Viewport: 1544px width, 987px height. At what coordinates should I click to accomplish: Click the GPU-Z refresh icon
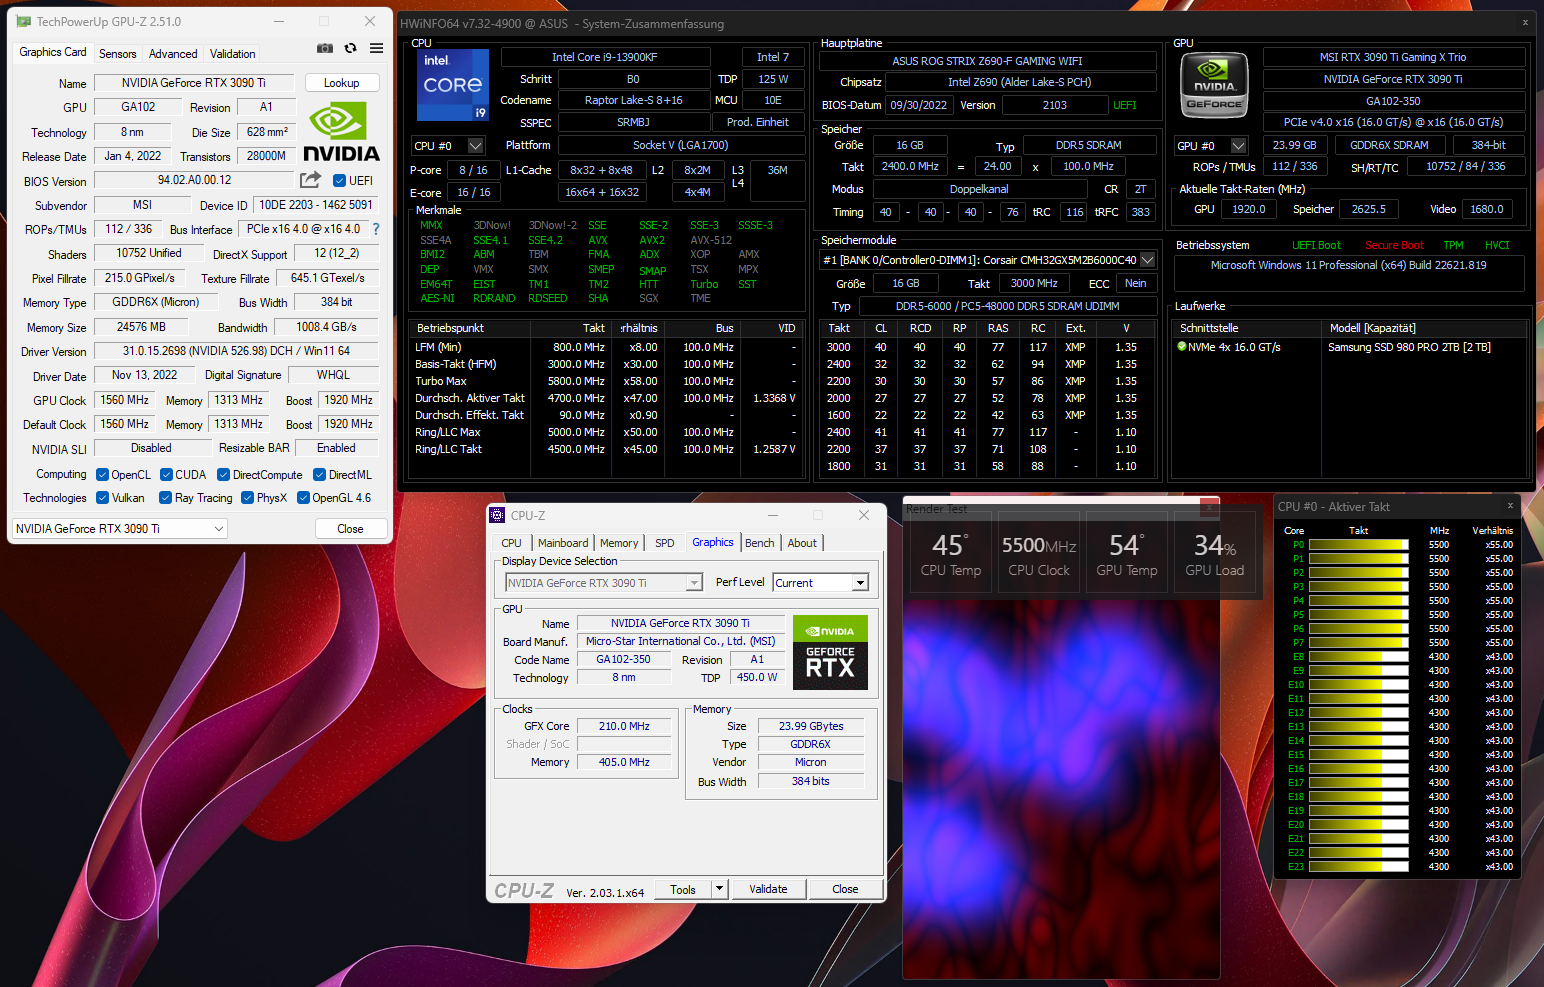coord(350,48)
